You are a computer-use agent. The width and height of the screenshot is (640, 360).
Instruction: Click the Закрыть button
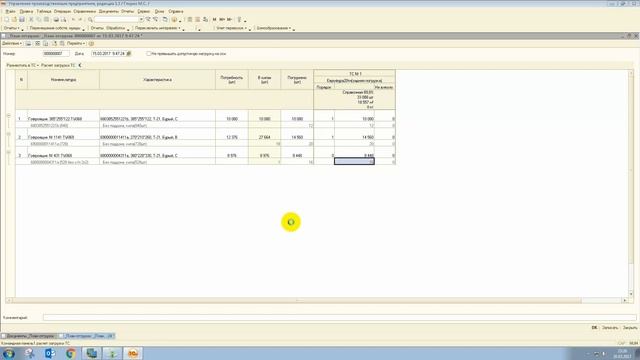[x=630, y=328]
